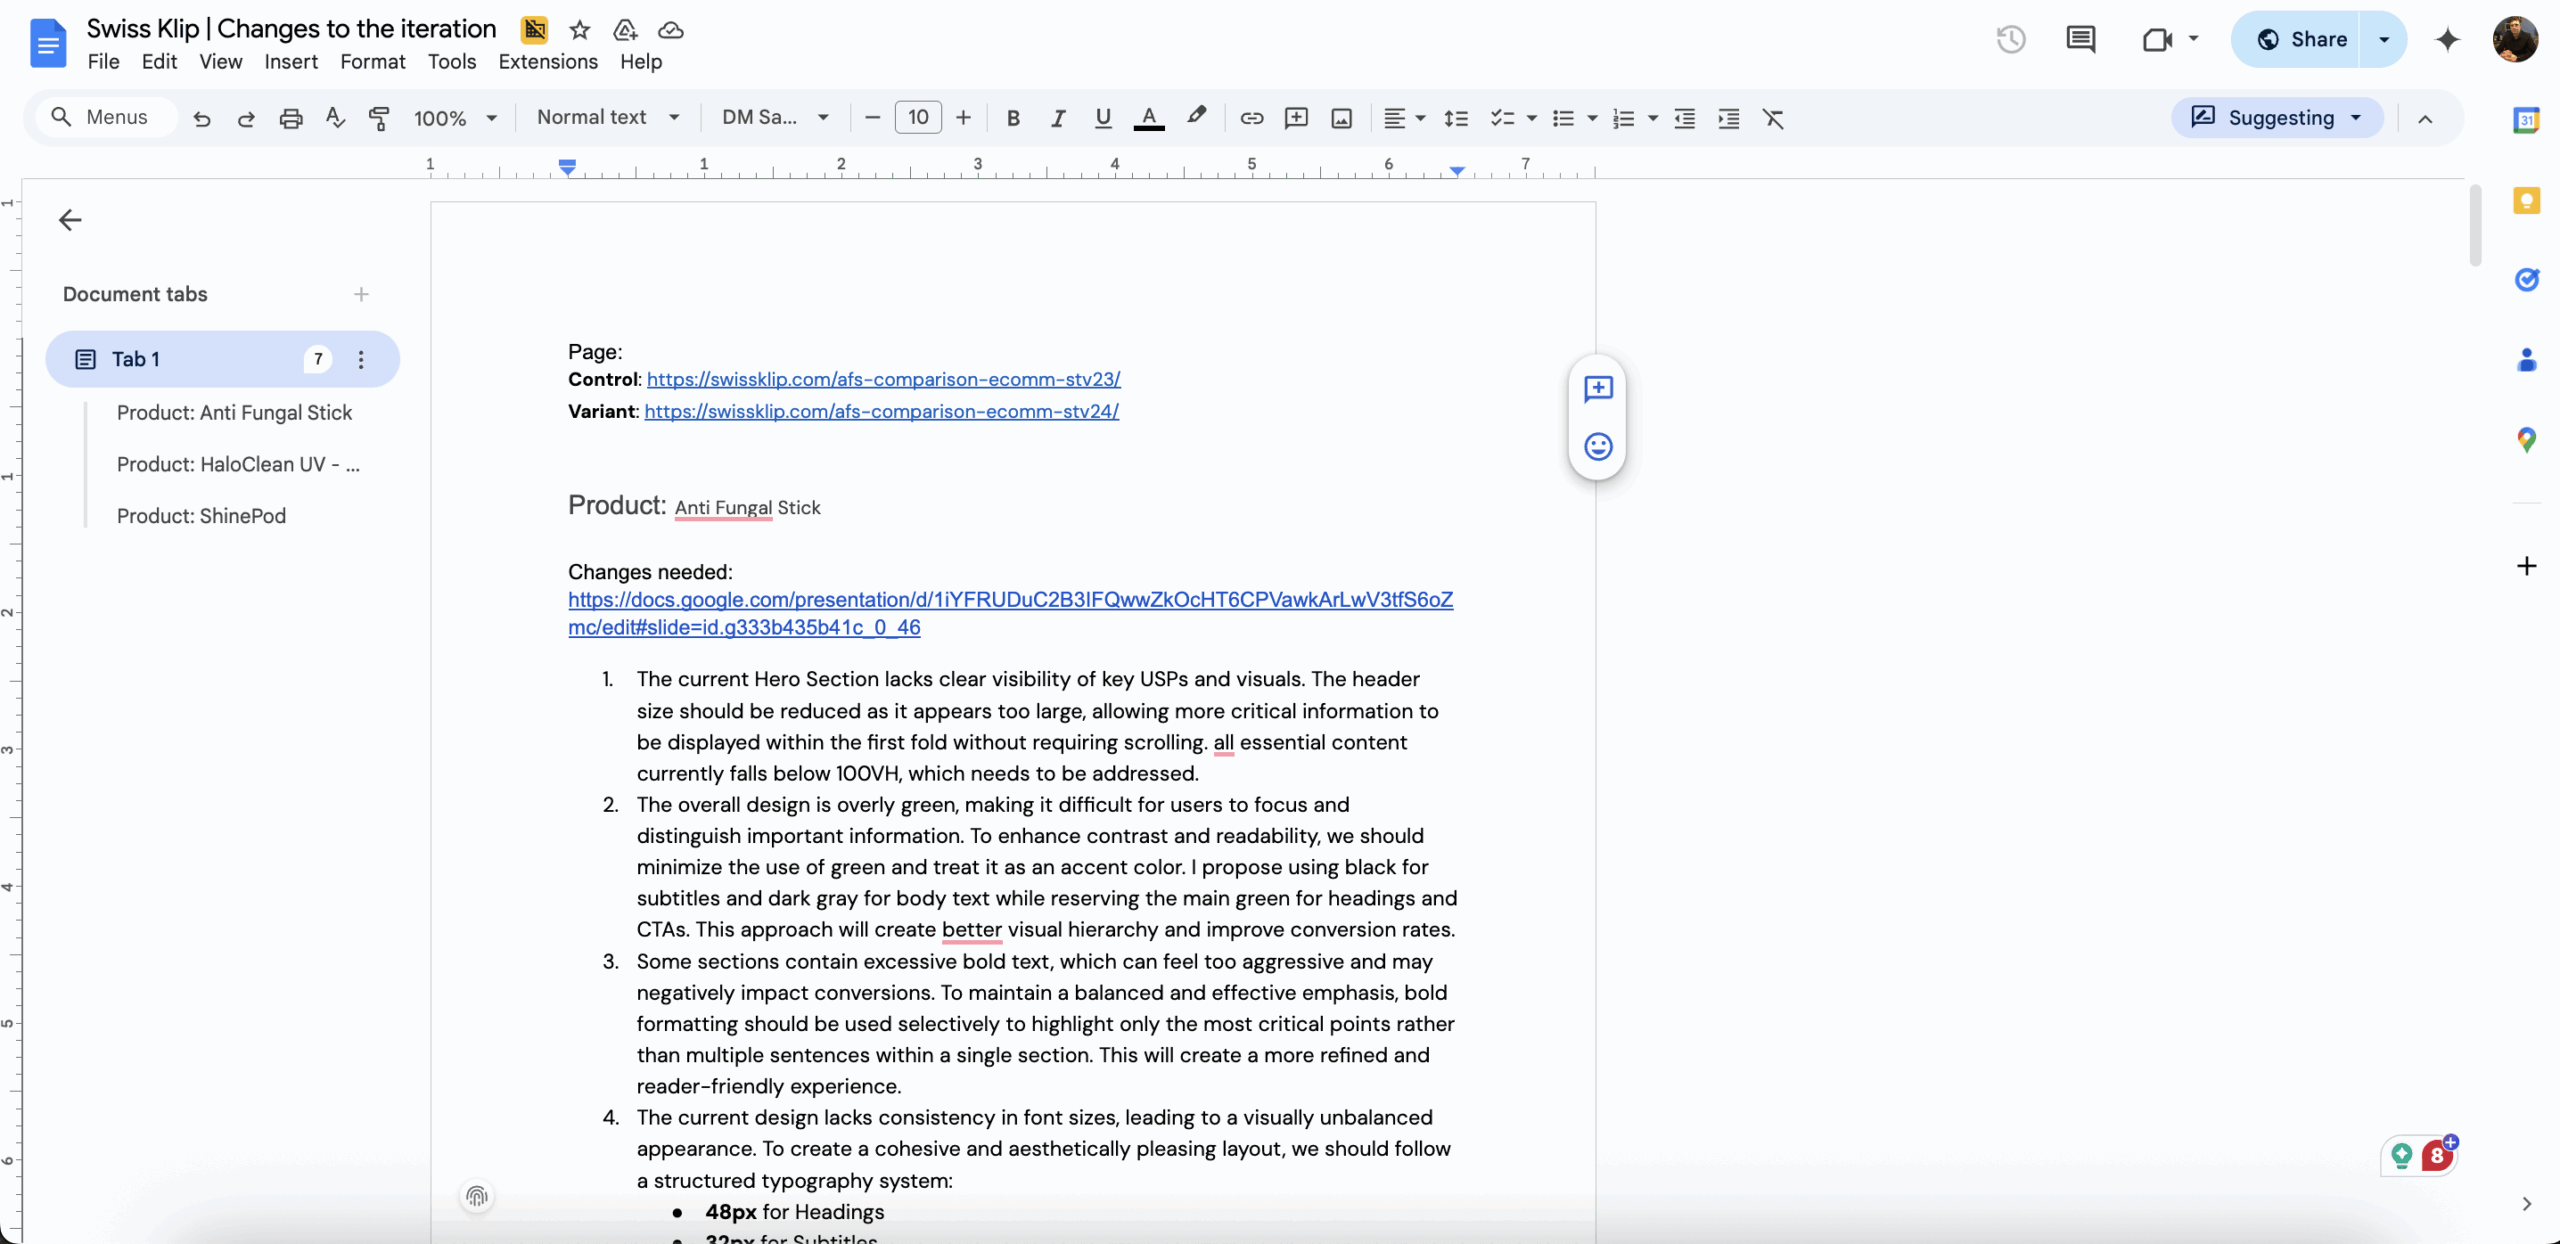Image resolution: width=2560 pixels, height=1244 pixels.
Task: Jump to Product: Anti Fungal Stick heading
Action: click(x=234, y=413)
